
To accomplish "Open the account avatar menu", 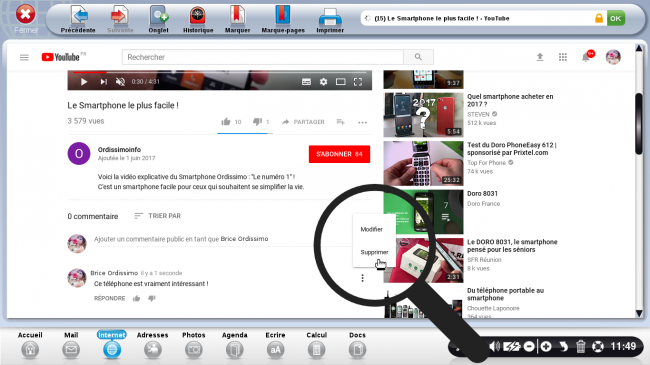I will (x=613, y=57).
